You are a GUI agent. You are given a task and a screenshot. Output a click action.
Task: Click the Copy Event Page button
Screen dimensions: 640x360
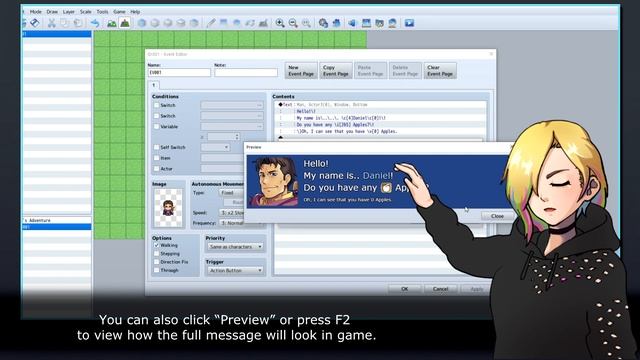click(x=336, y=71)
